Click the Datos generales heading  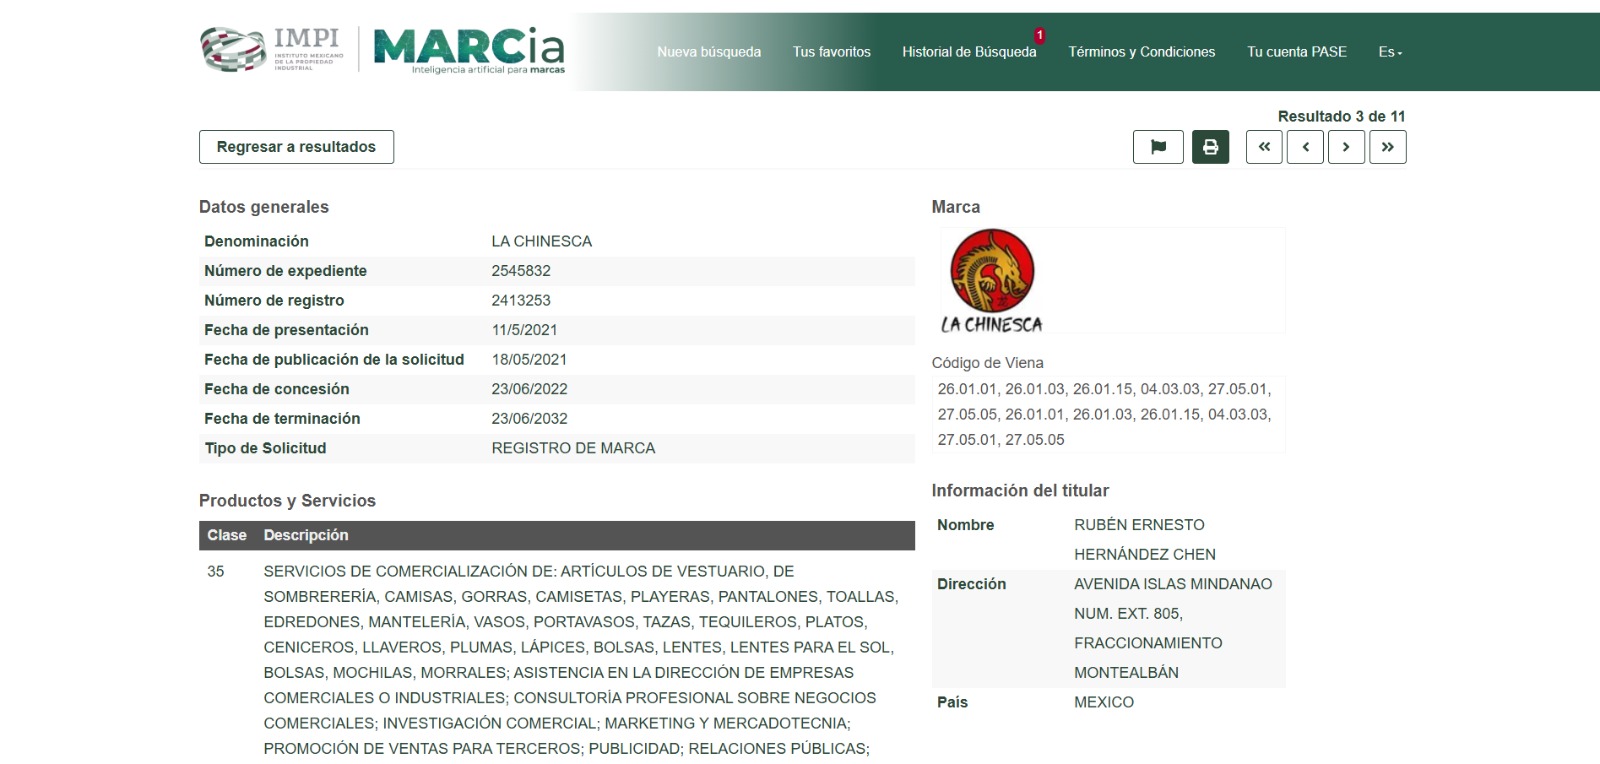coord(264,207)
